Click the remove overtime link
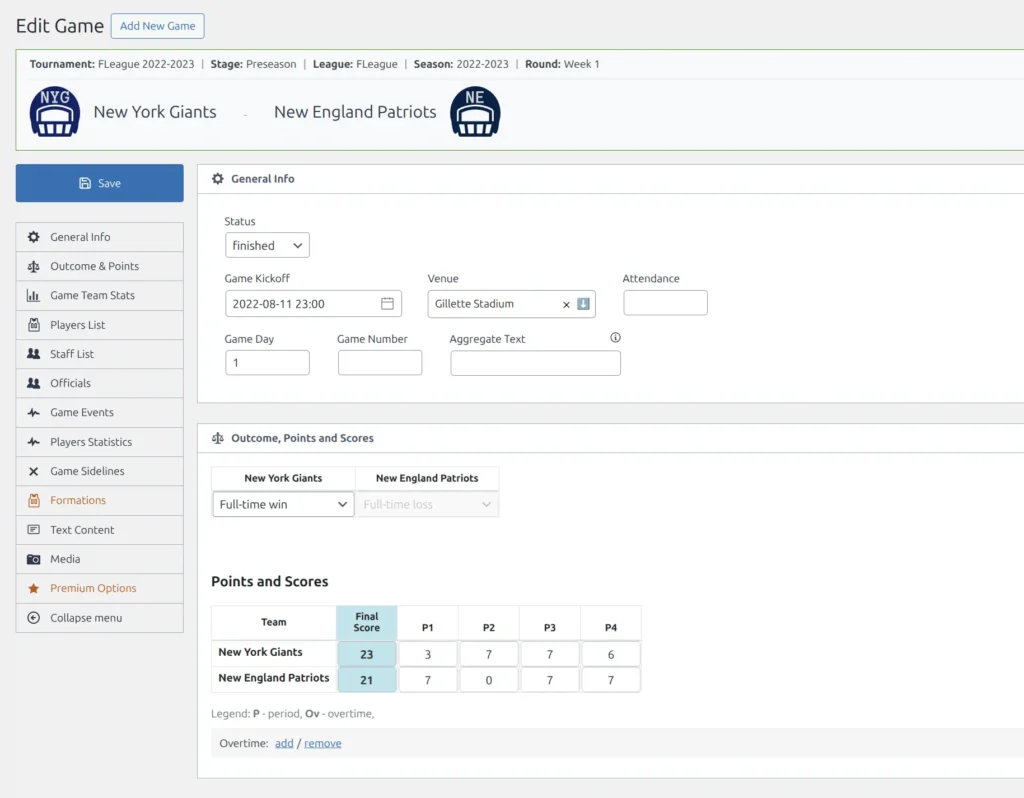The width and height of the screenshot is (1024, 798). [x=323, y=743]
